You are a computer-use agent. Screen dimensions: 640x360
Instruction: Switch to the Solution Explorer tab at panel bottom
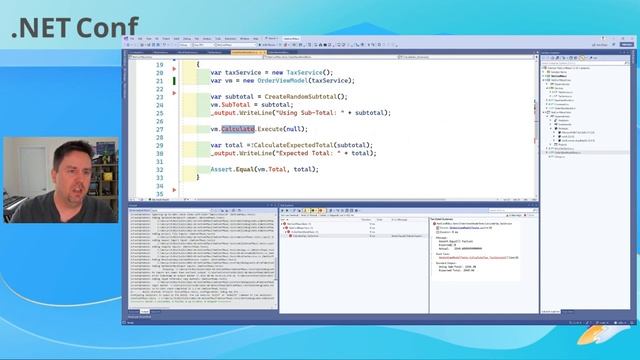click(x=551, y=311)
